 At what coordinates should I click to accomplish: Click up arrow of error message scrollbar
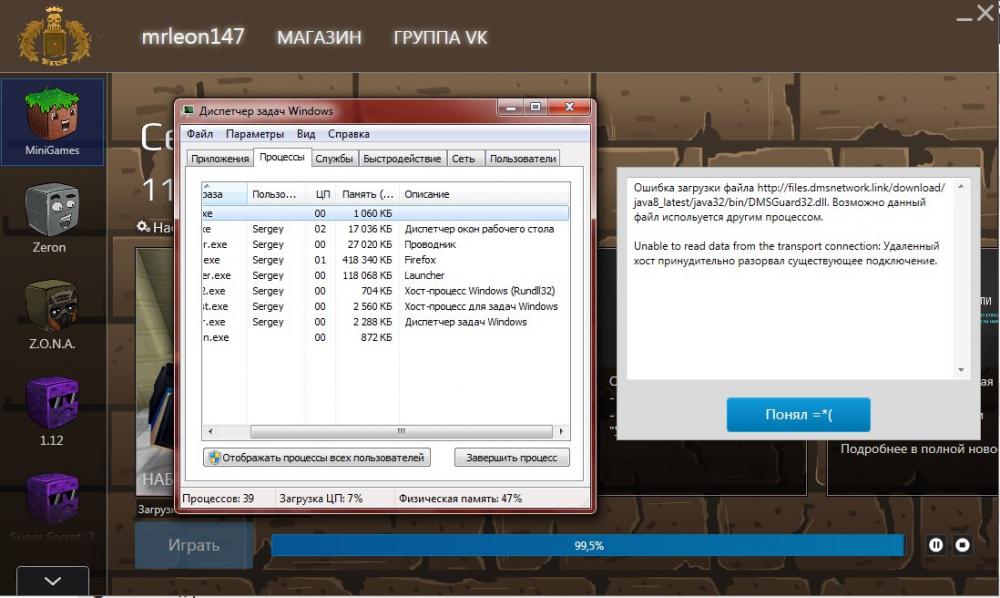961,186
